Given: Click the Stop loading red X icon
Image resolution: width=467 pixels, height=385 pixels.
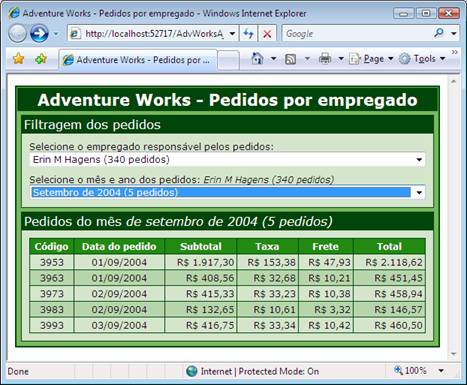Looking at the screenshot, I should pyautogui.click(x=267, y=34).
